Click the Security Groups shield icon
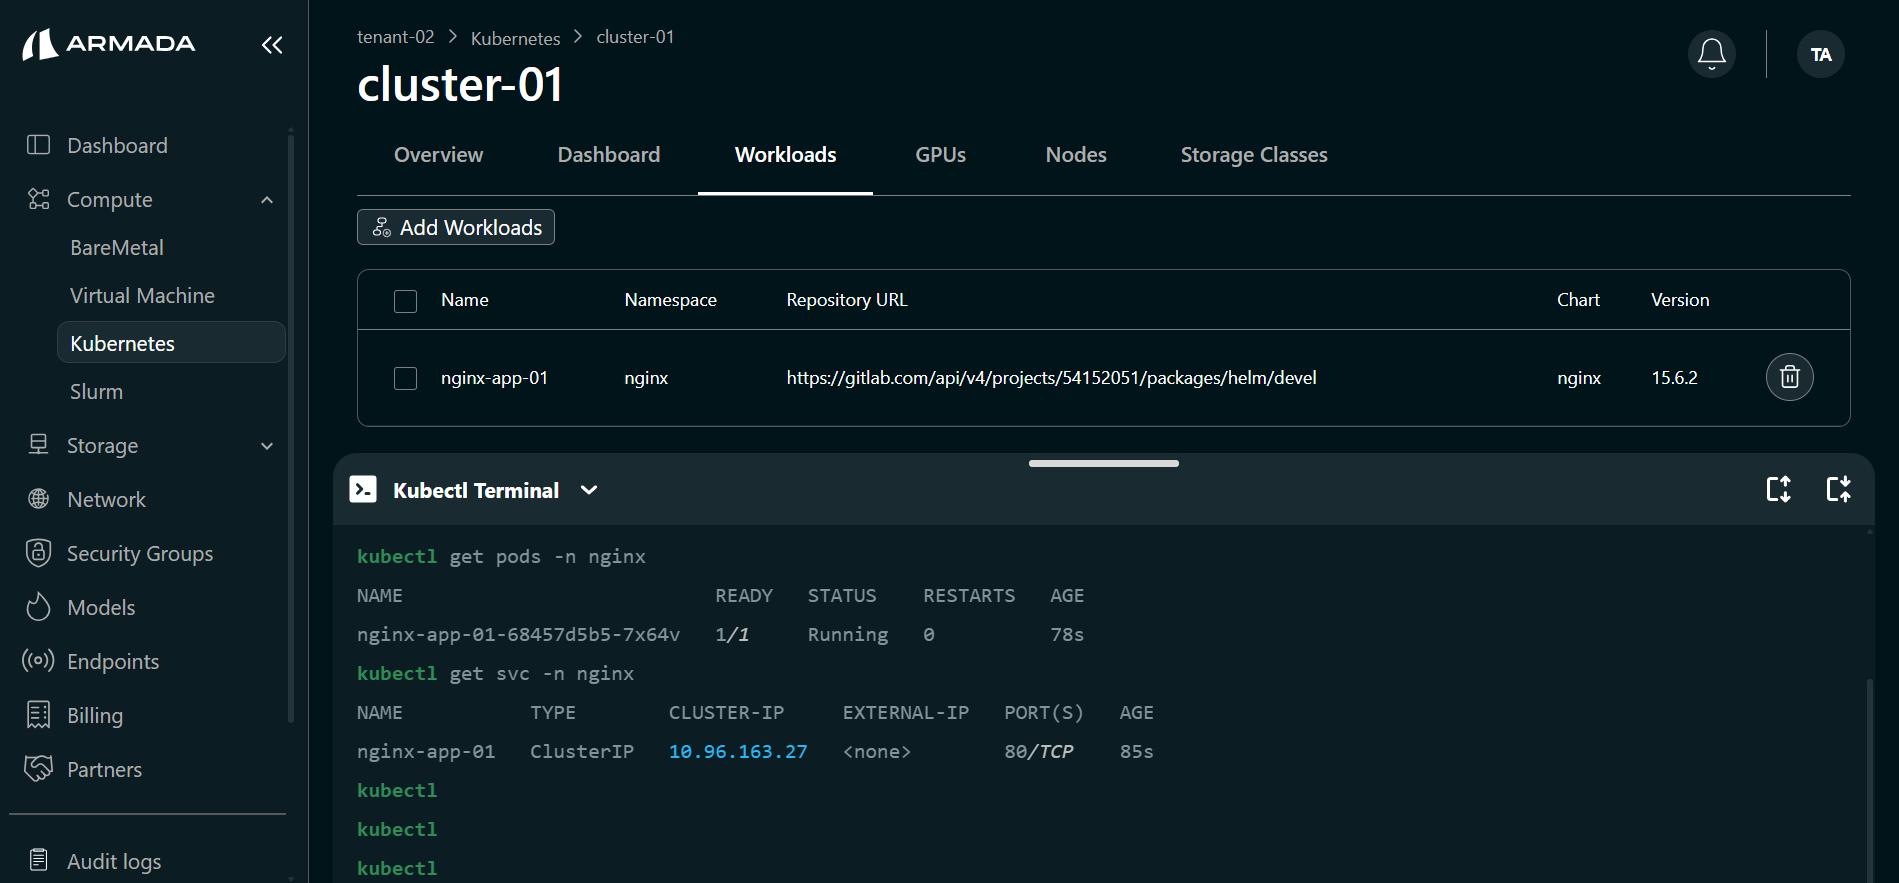The image size is (1899, 883). coord(38,553)
